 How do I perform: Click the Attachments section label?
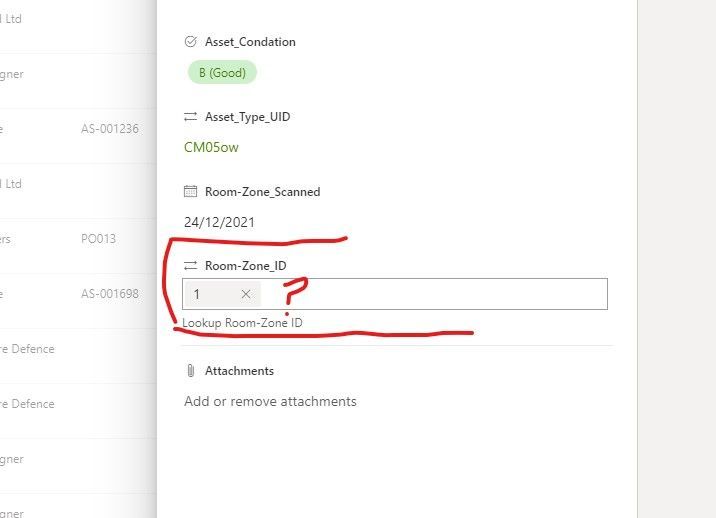click(239, 371)
